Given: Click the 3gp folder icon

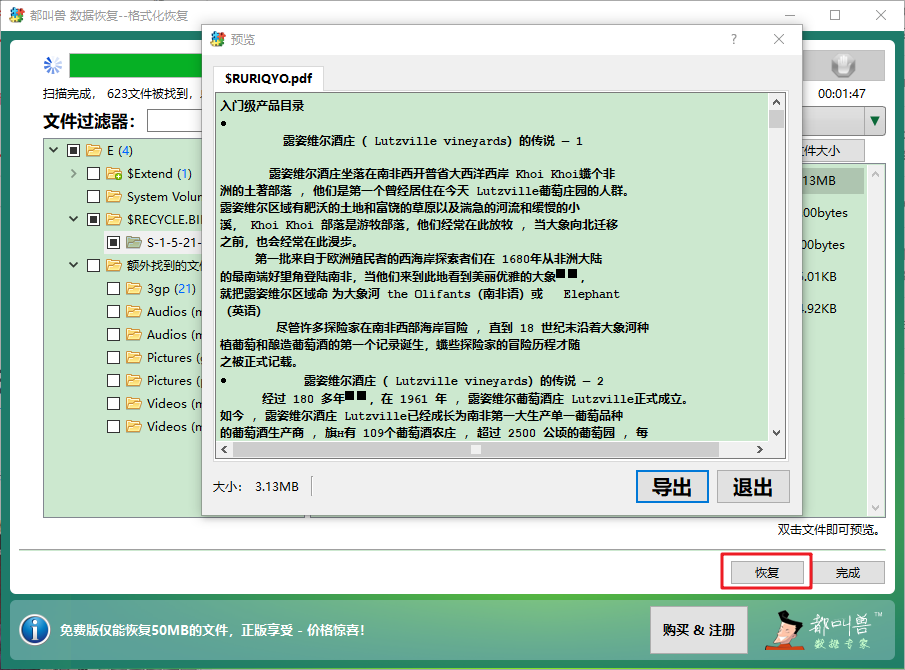Looking at the screenshot, I should click(x=134, y=289).
